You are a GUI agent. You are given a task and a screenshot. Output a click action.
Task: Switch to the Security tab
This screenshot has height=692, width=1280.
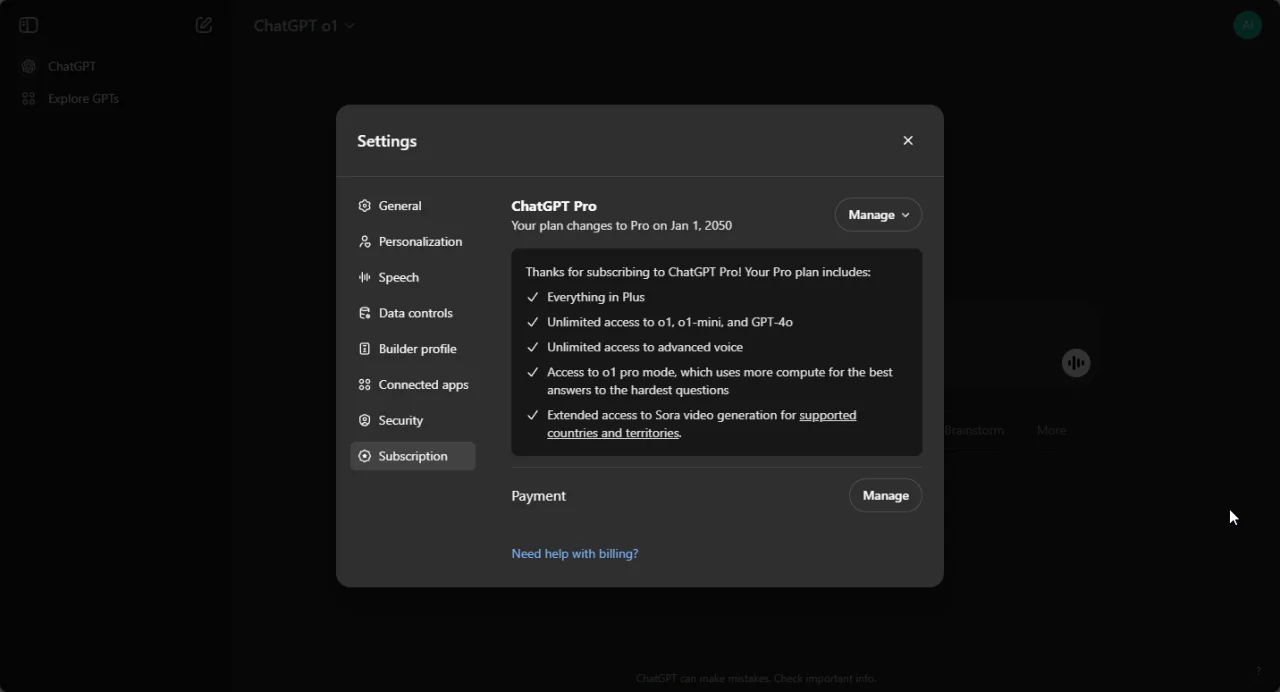[x=412, y=421]
